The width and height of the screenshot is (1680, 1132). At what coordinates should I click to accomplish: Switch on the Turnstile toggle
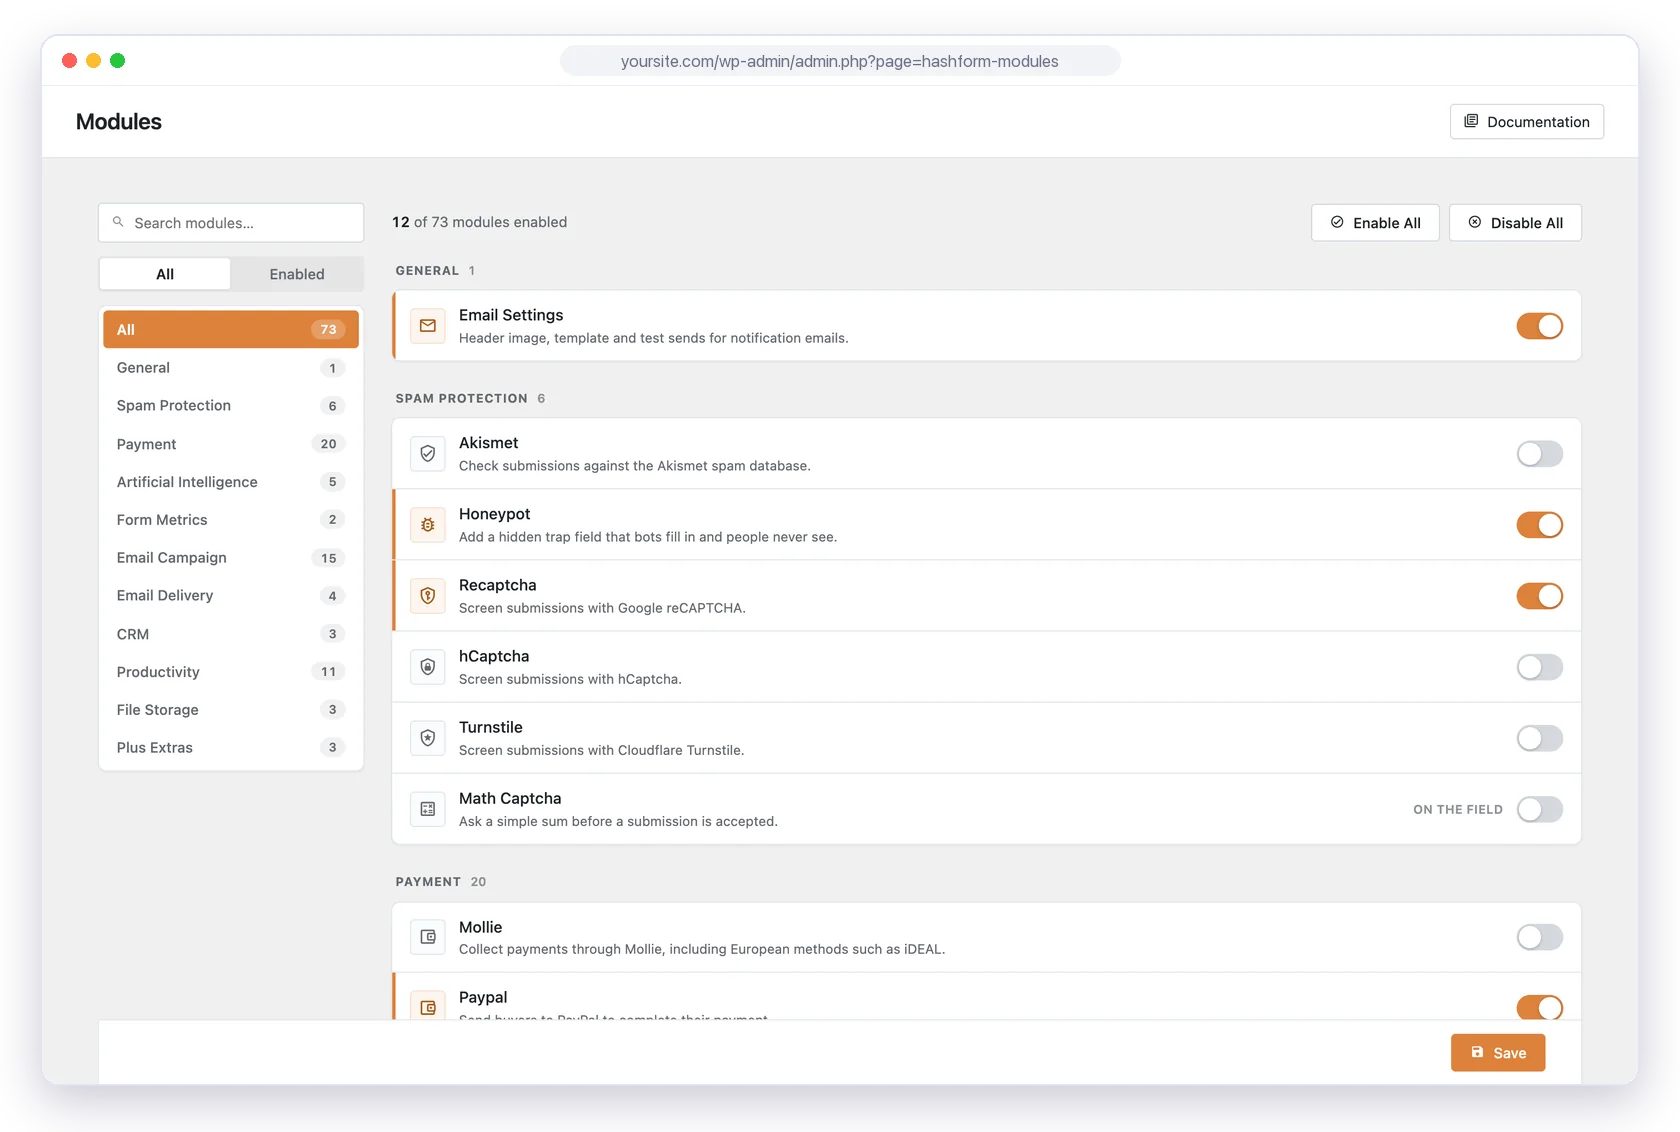click(1539, 738)
